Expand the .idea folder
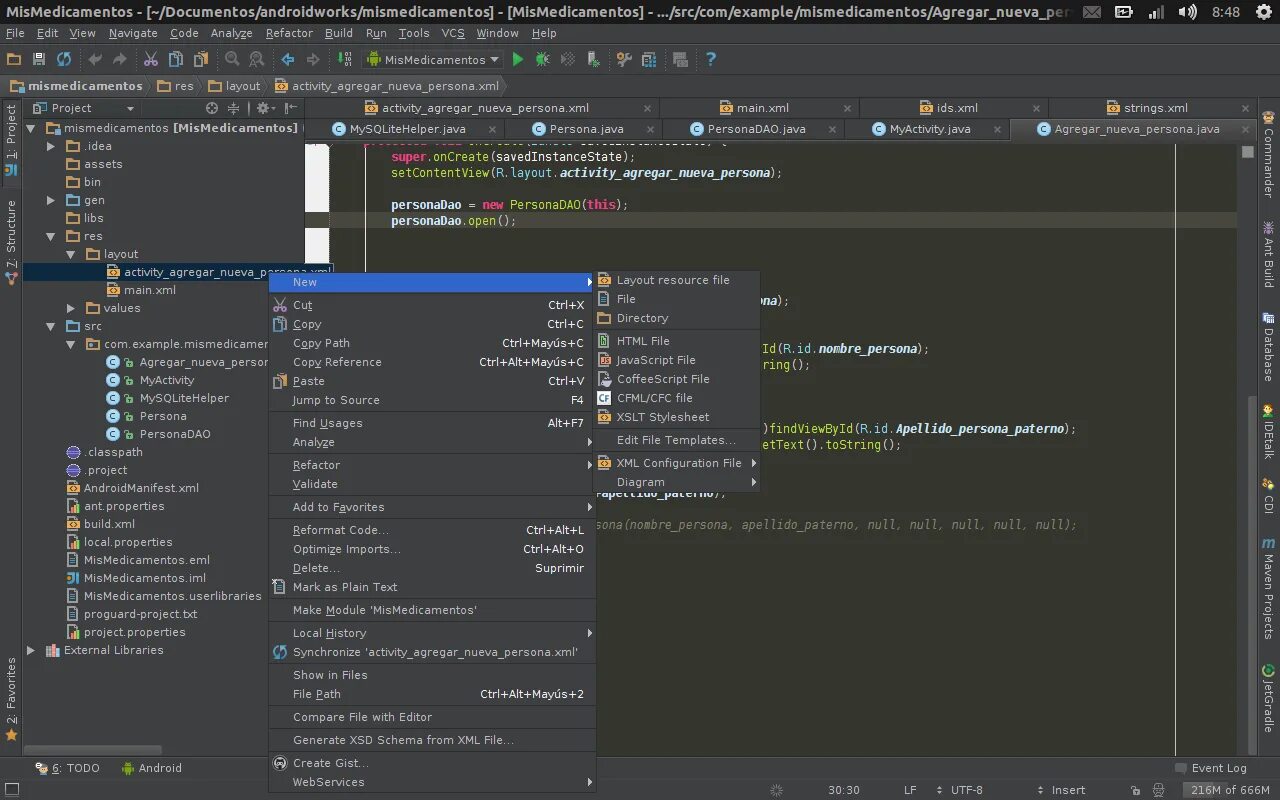Viewport: 1280px width, 800px height. [51, 146]
